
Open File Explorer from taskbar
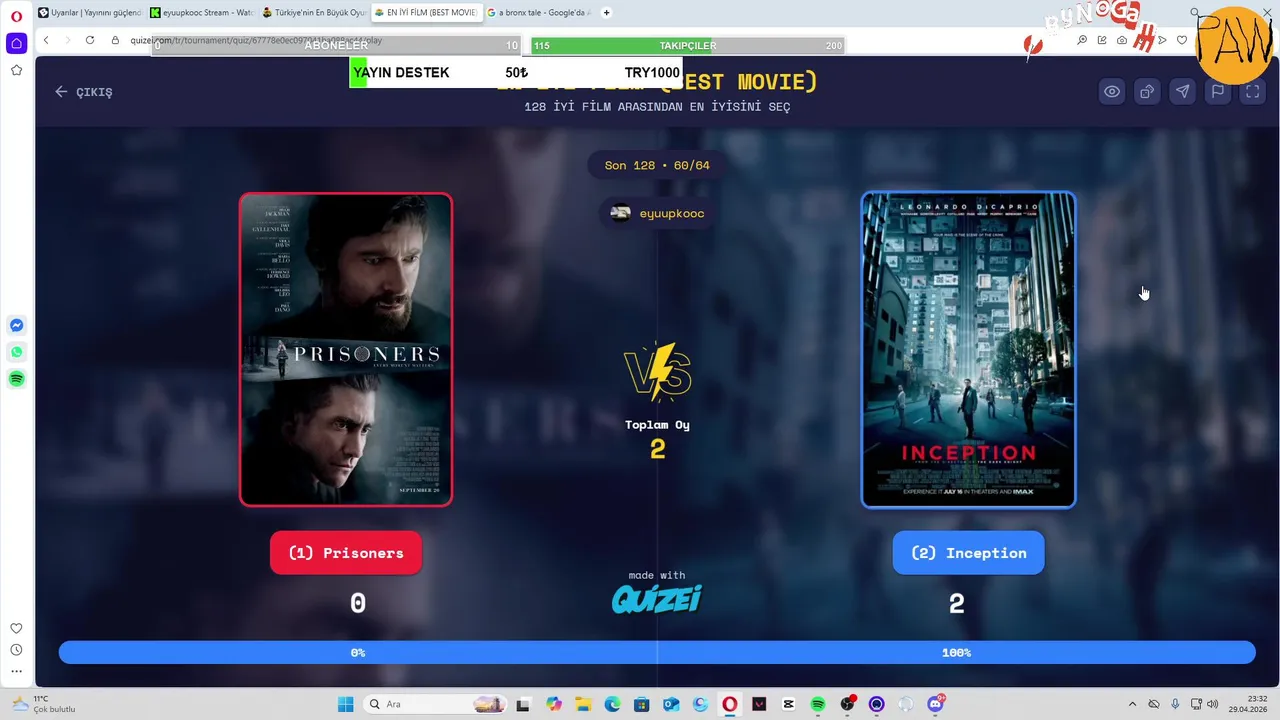(583, 704)
